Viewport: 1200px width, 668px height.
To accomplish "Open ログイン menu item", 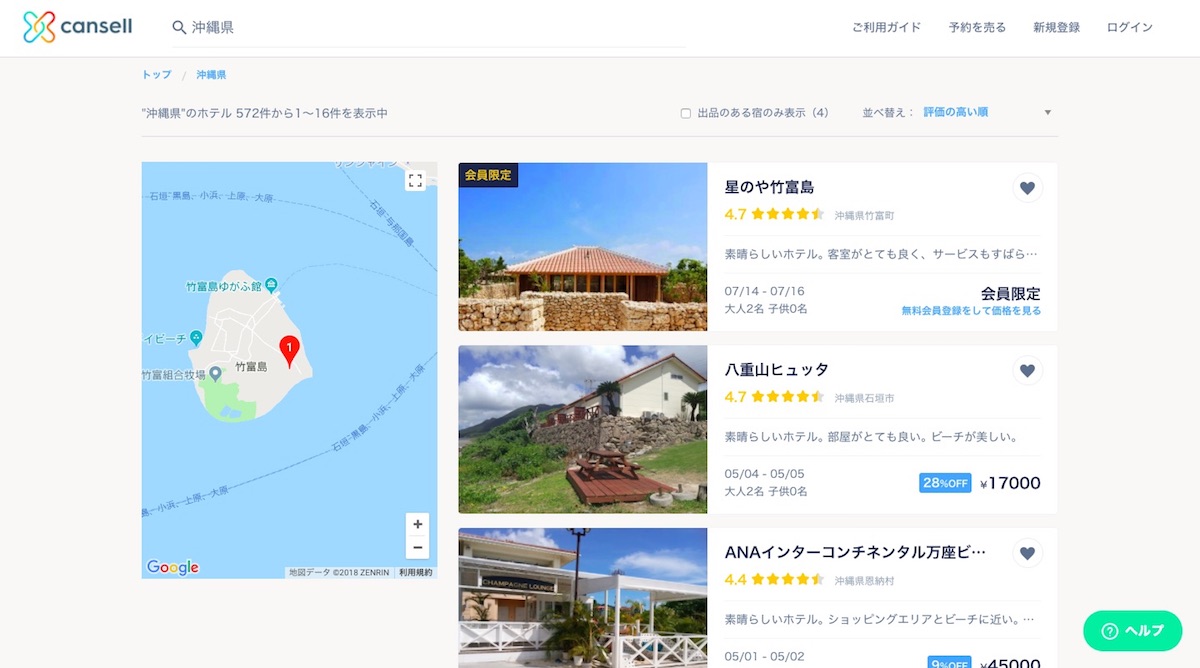I will pos(1130,28).
